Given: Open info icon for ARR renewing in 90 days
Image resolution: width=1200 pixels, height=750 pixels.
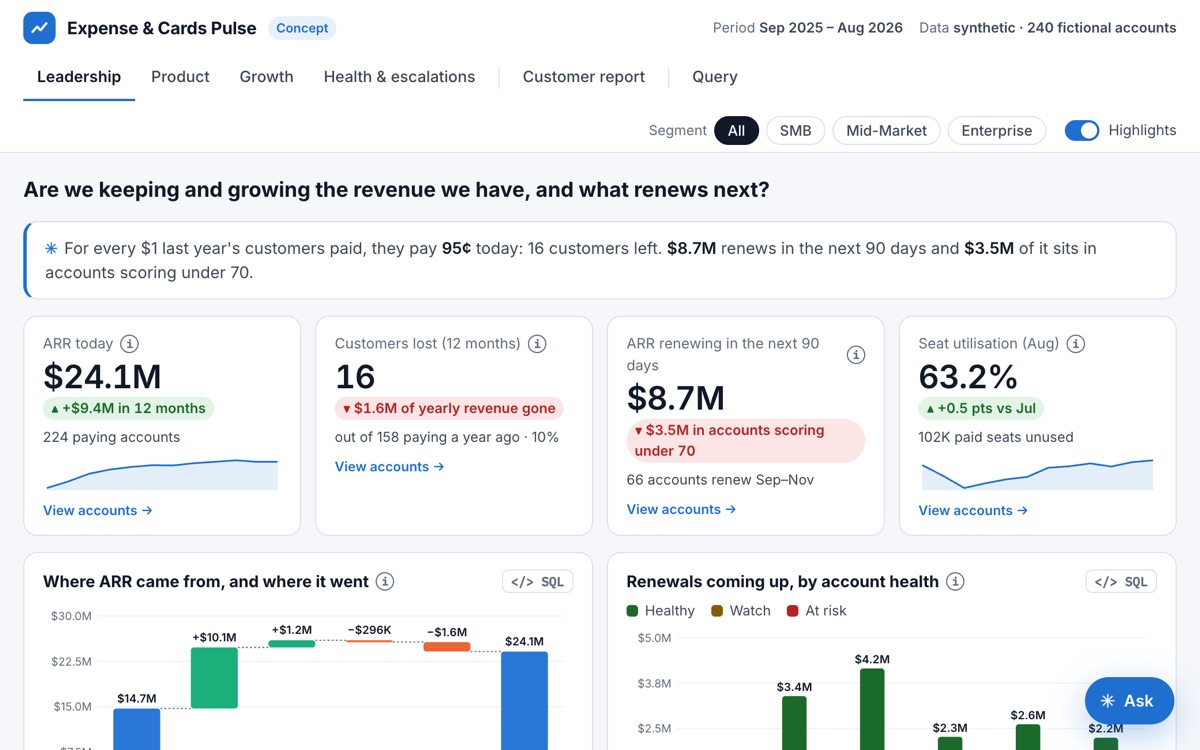Looking at the screenshot, I should 856,355.
